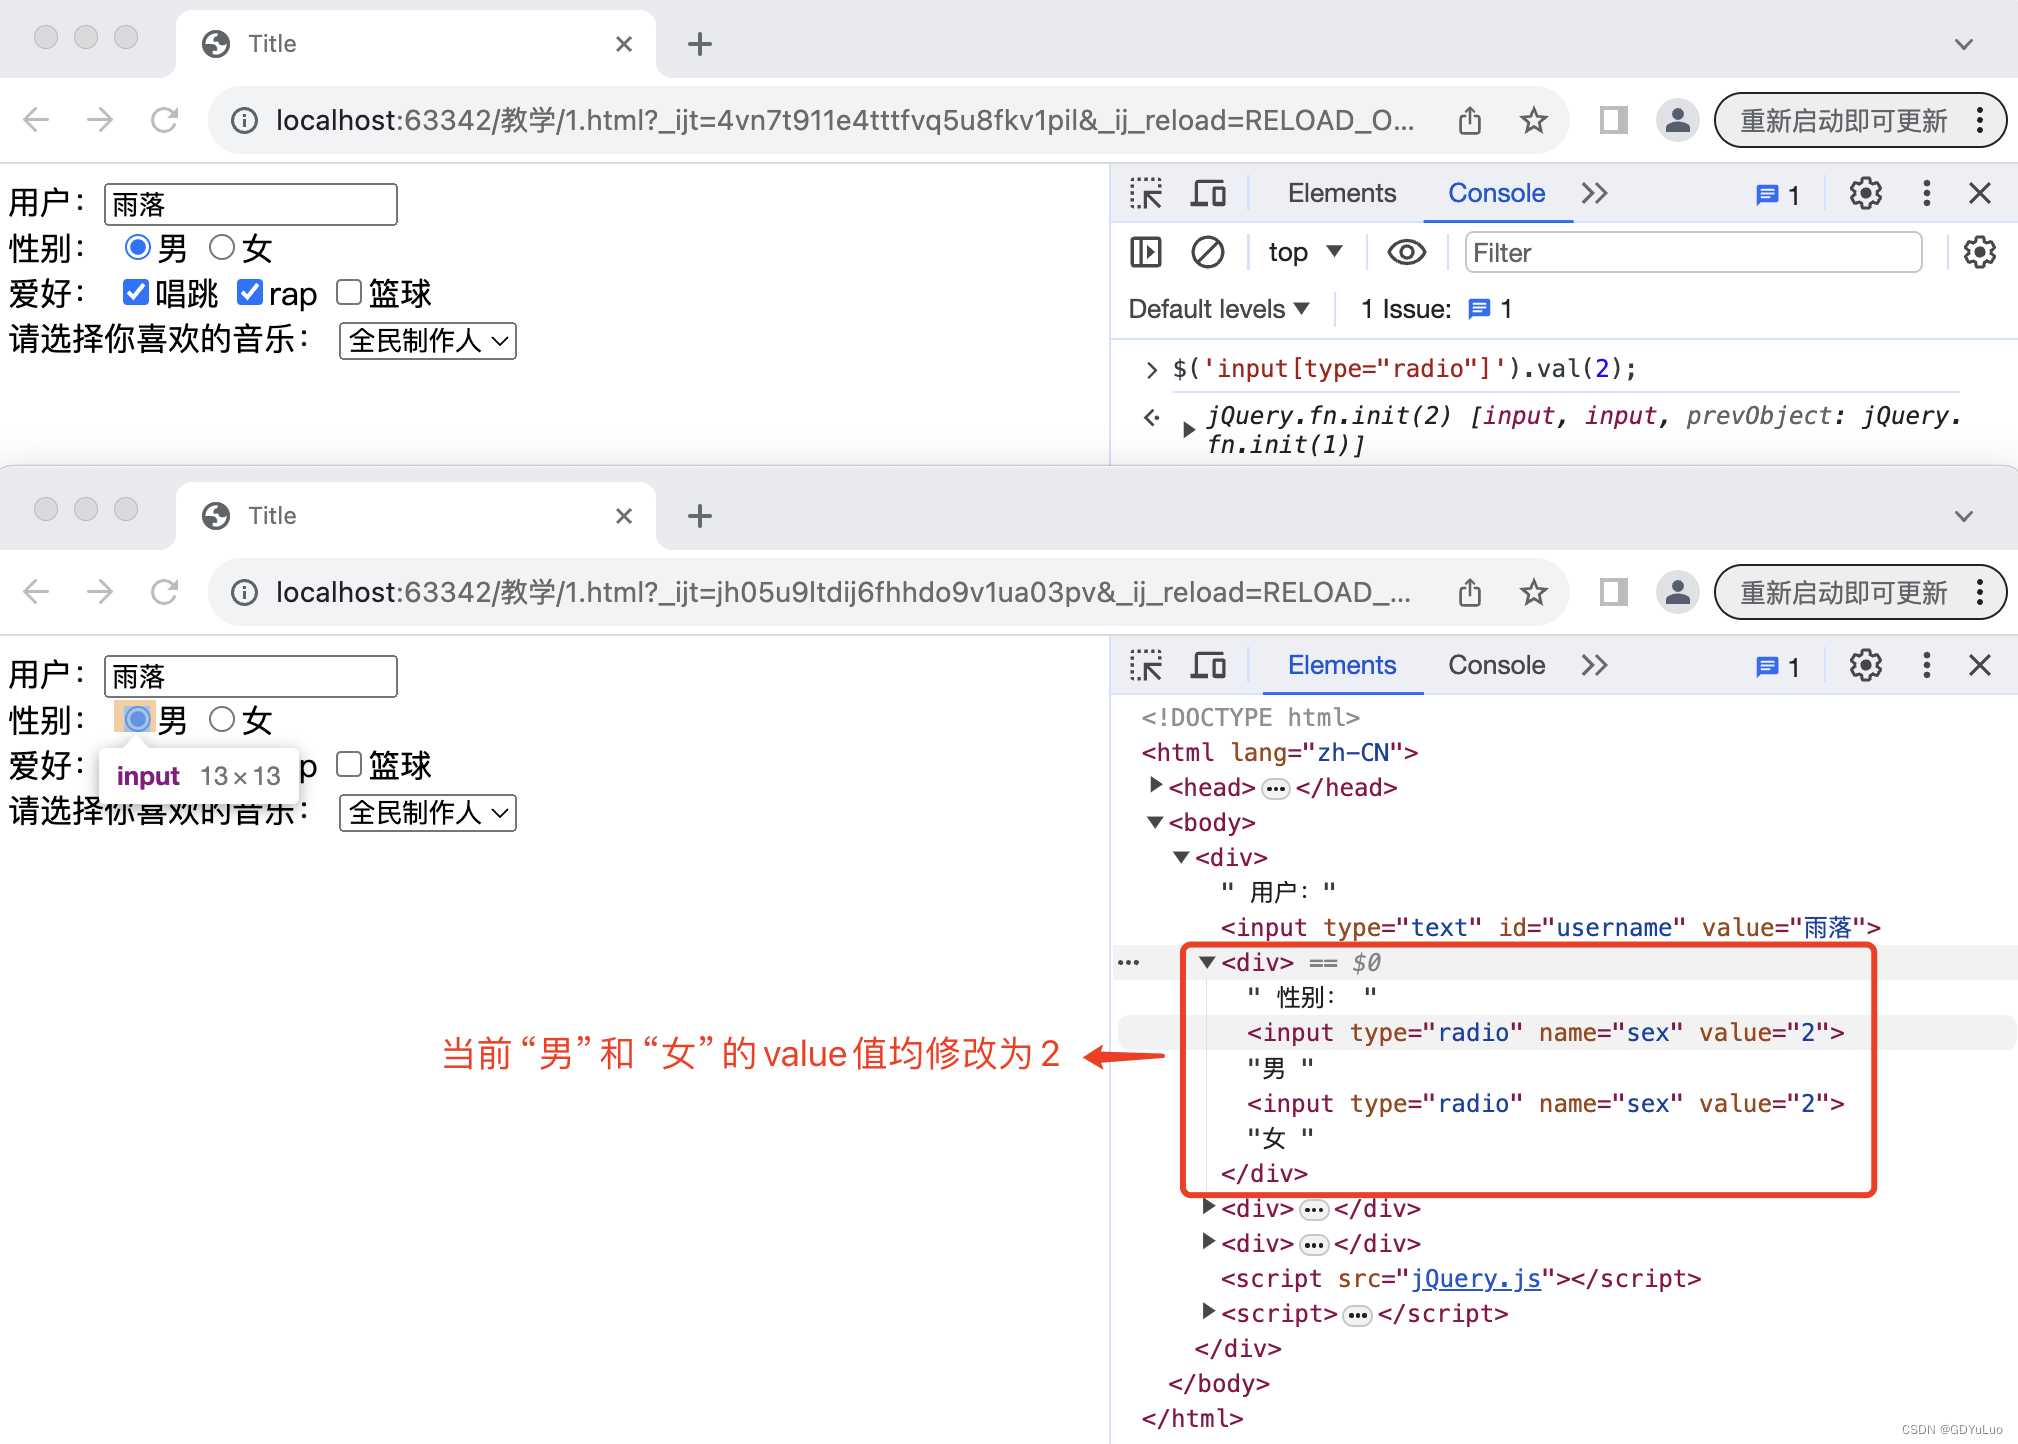Click the jQuery.js script source link

point(1475,1278)
